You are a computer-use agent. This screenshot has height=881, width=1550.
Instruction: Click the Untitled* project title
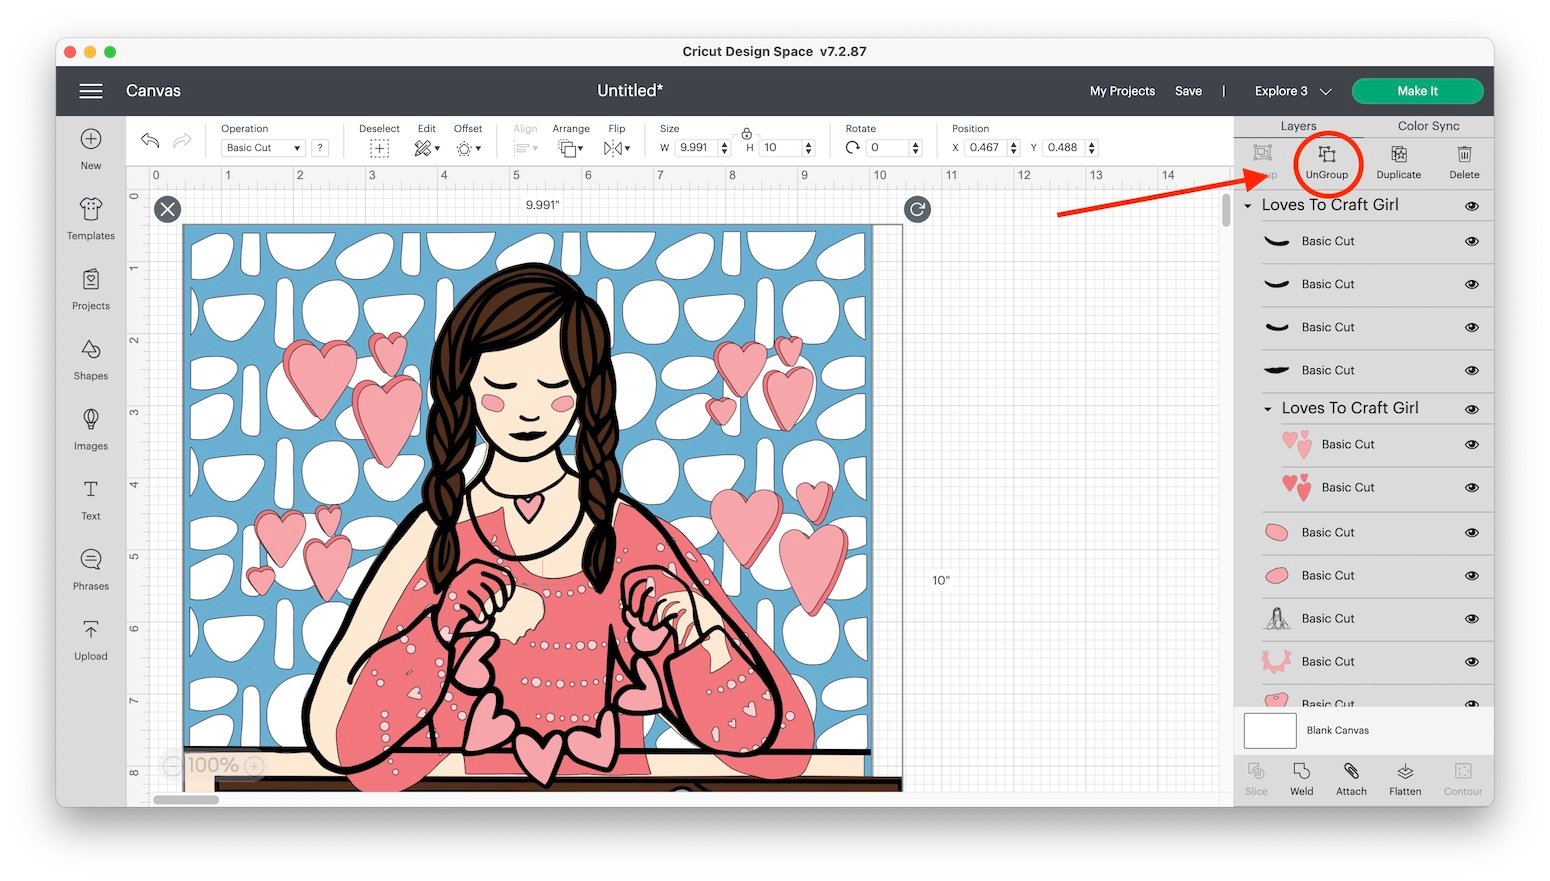tap(630, 91)
